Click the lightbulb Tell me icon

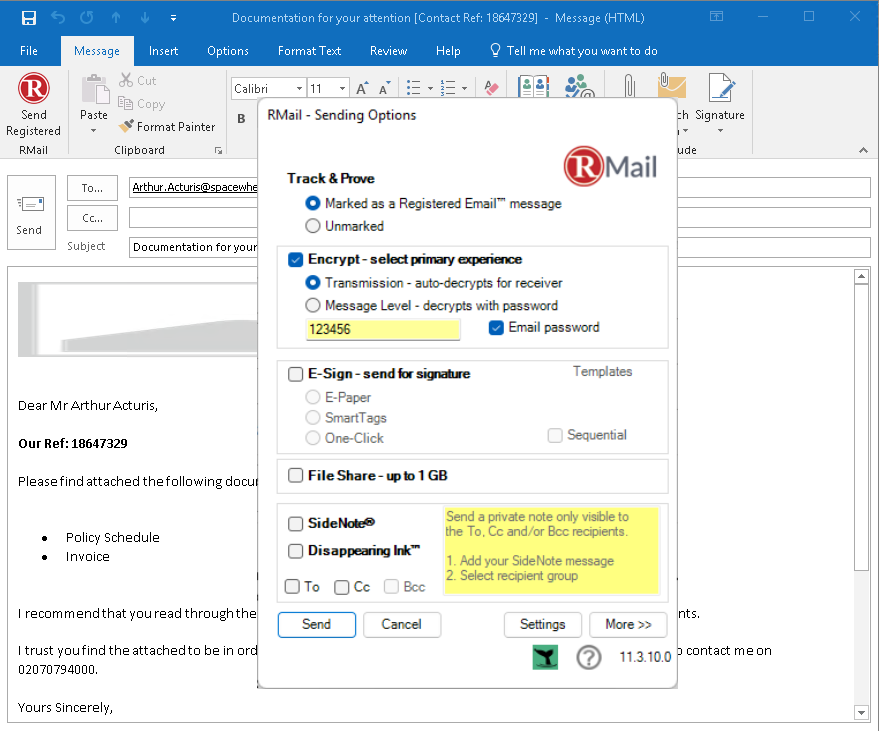[x=495, y=50]
